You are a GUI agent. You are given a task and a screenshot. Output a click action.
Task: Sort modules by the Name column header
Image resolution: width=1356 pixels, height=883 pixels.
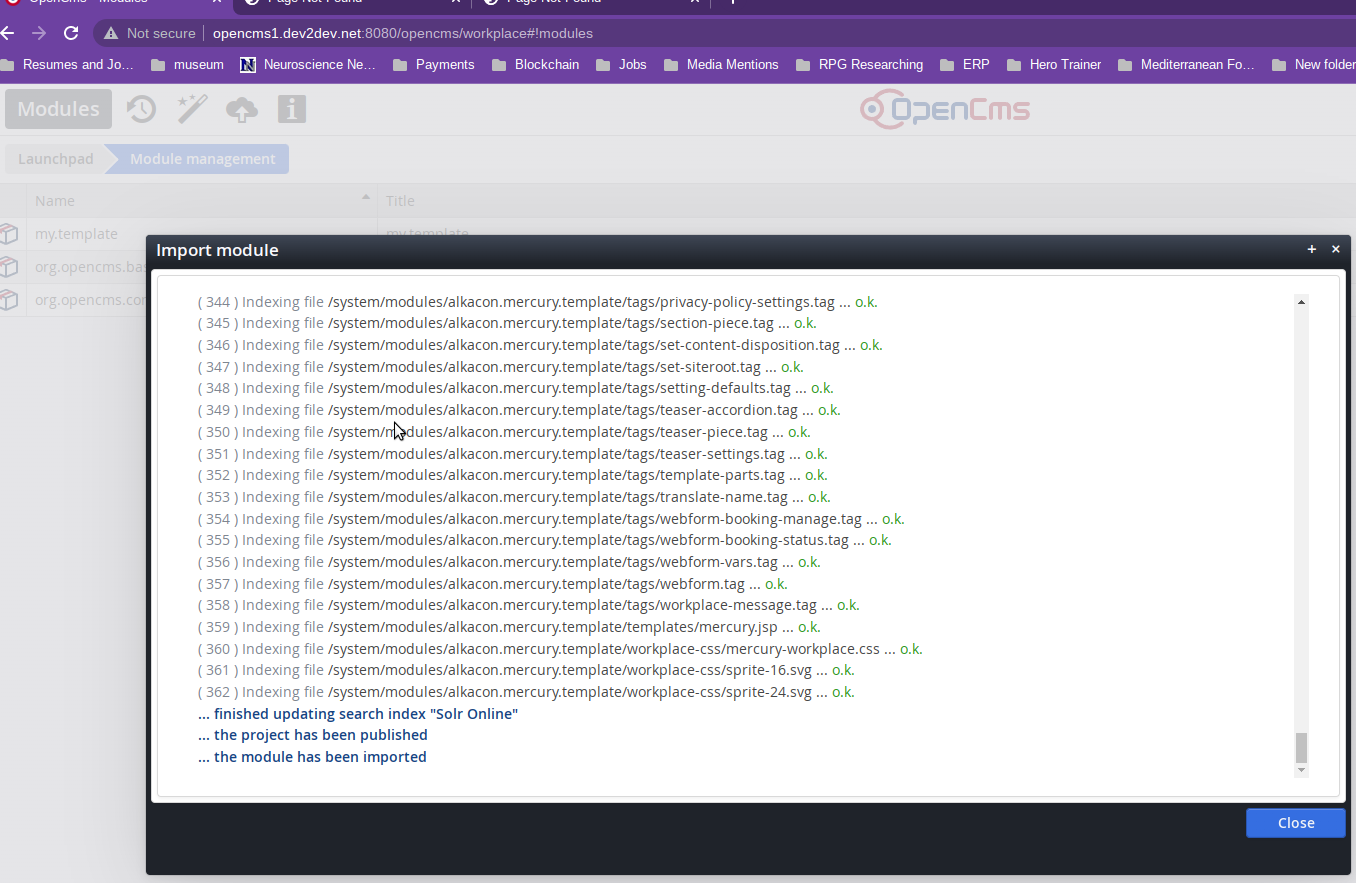pyautogui.click(x=55, y=201)
